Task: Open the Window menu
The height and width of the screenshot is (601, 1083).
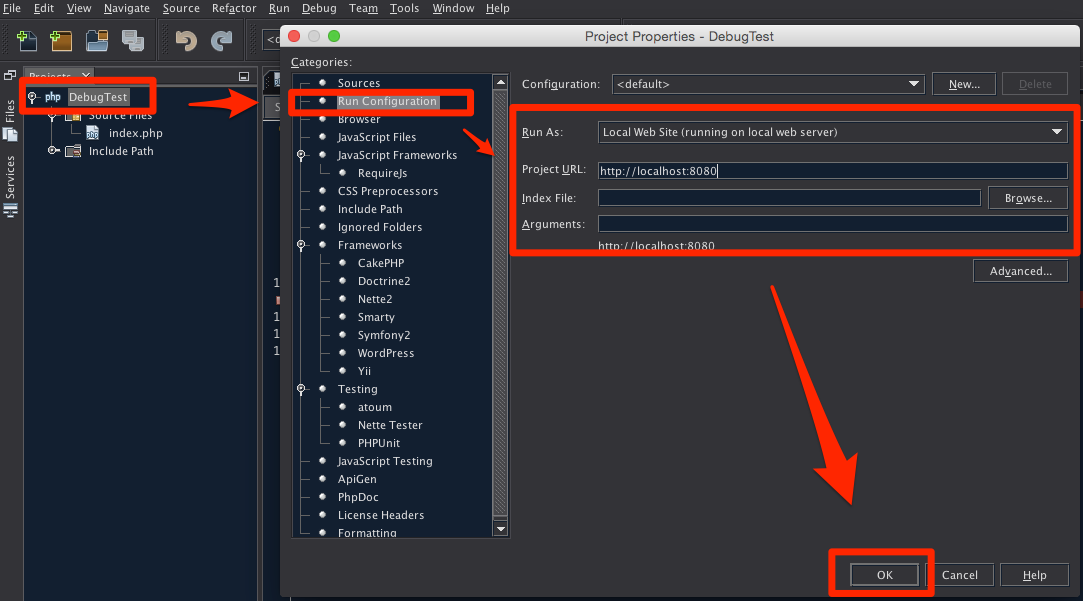Action: pos(453,8)
